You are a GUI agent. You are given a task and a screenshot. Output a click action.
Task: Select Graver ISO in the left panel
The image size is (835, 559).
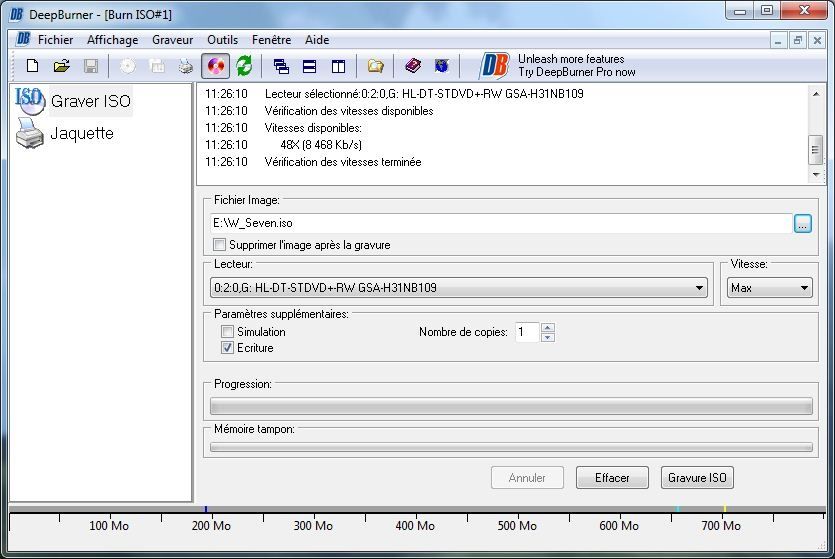click(73, 101)
